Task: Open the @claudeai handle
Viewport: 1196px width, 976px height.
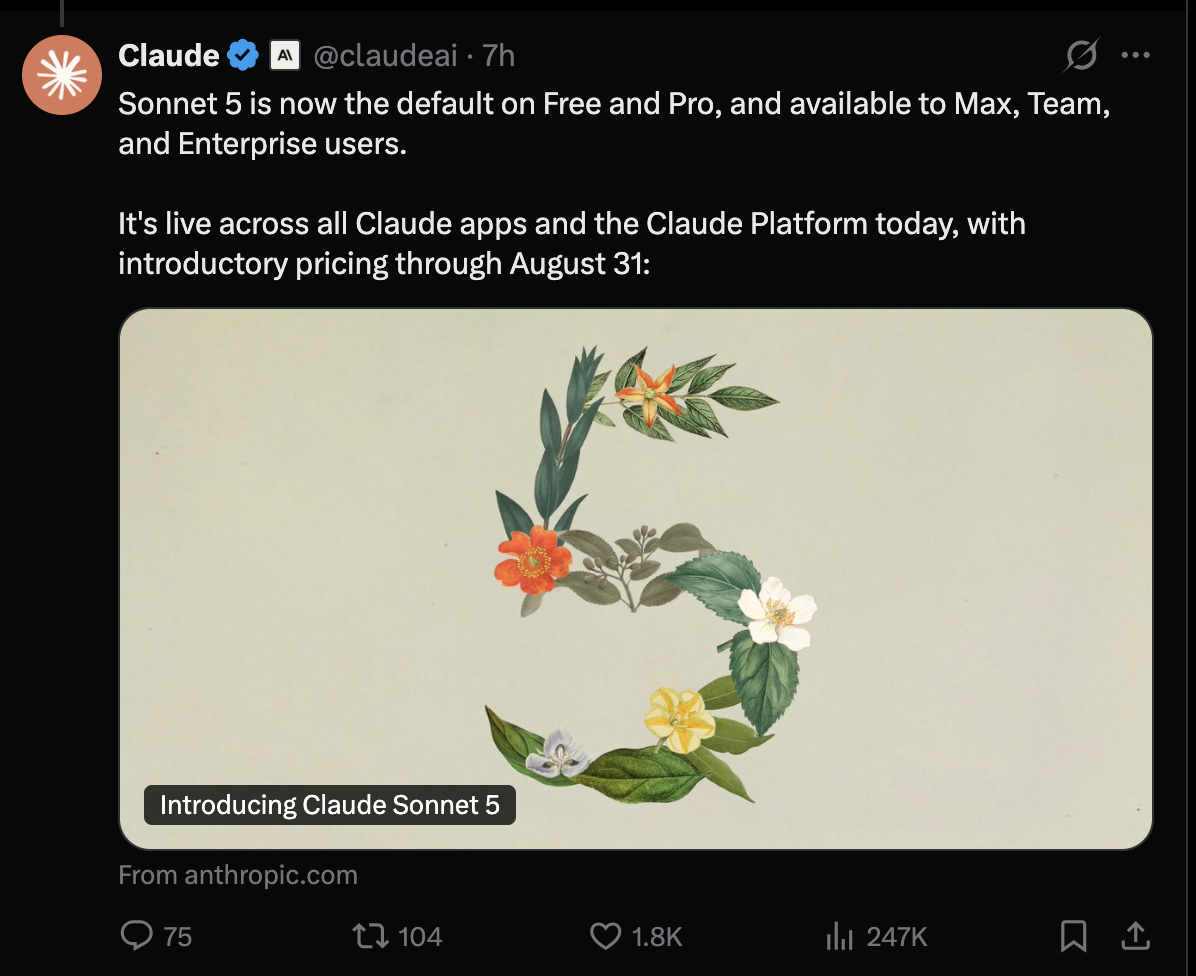Action: pyautogui.click(x=385, y=55)
